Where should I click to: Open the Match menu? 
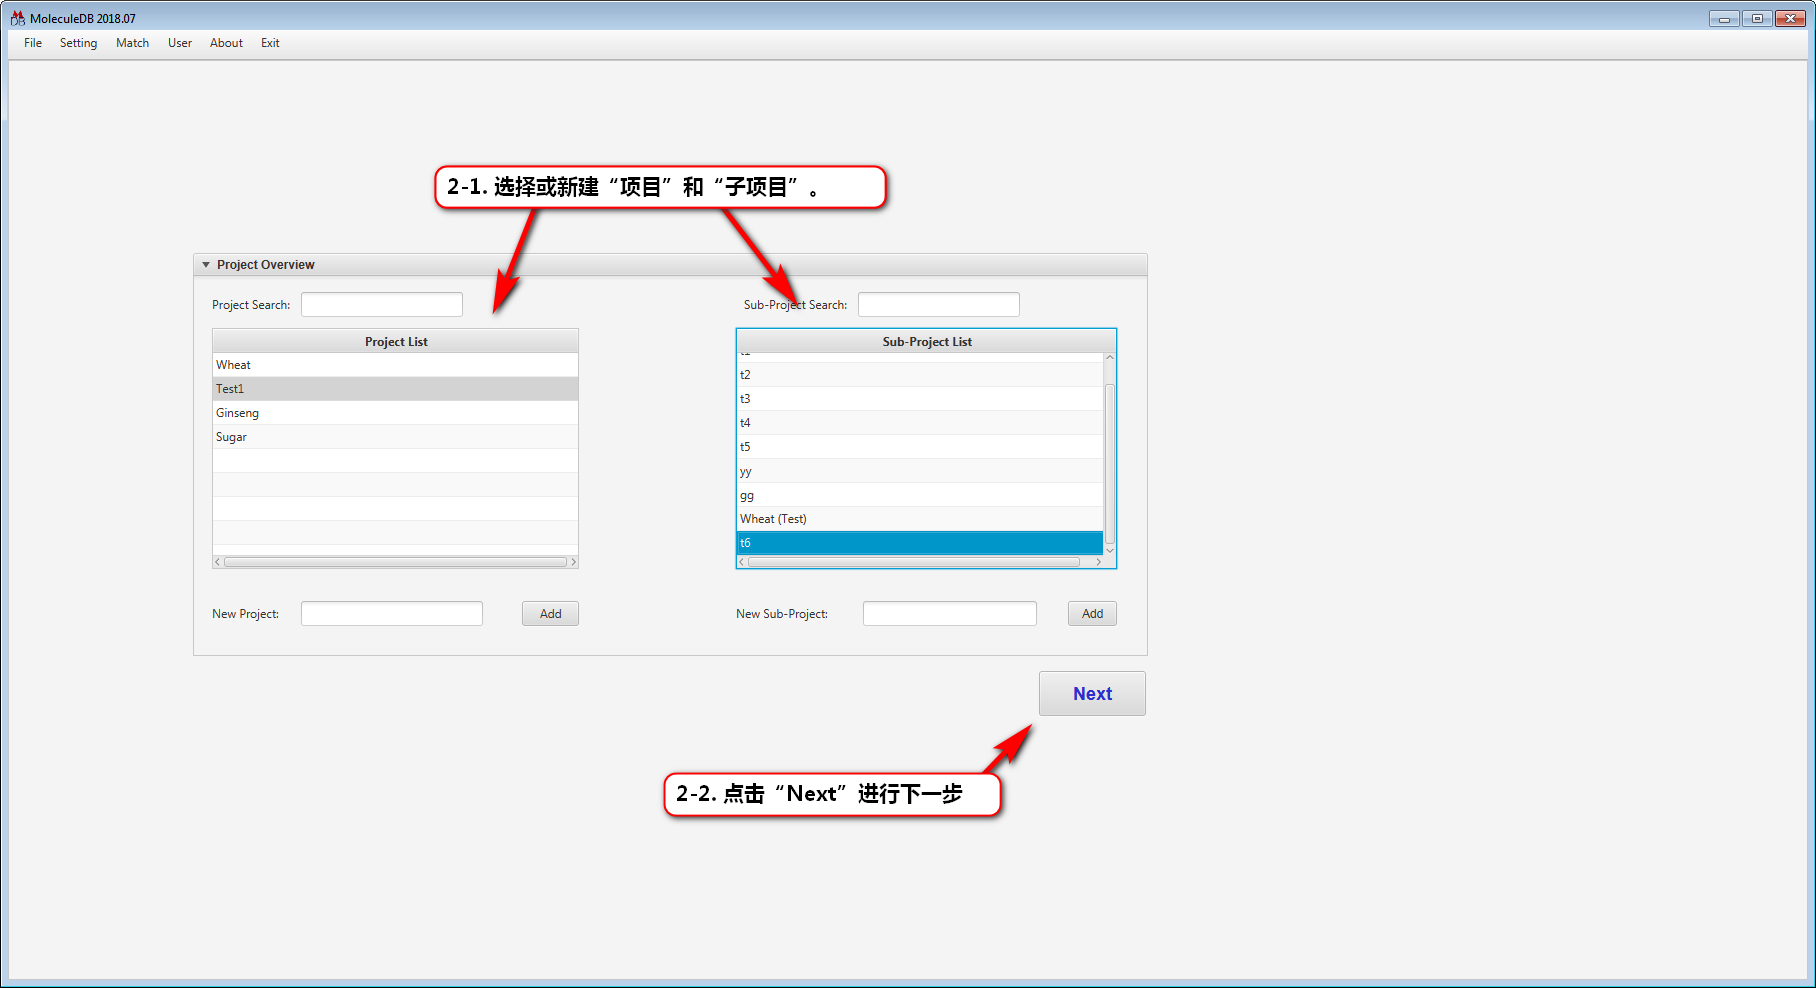(x=132, y=43)
